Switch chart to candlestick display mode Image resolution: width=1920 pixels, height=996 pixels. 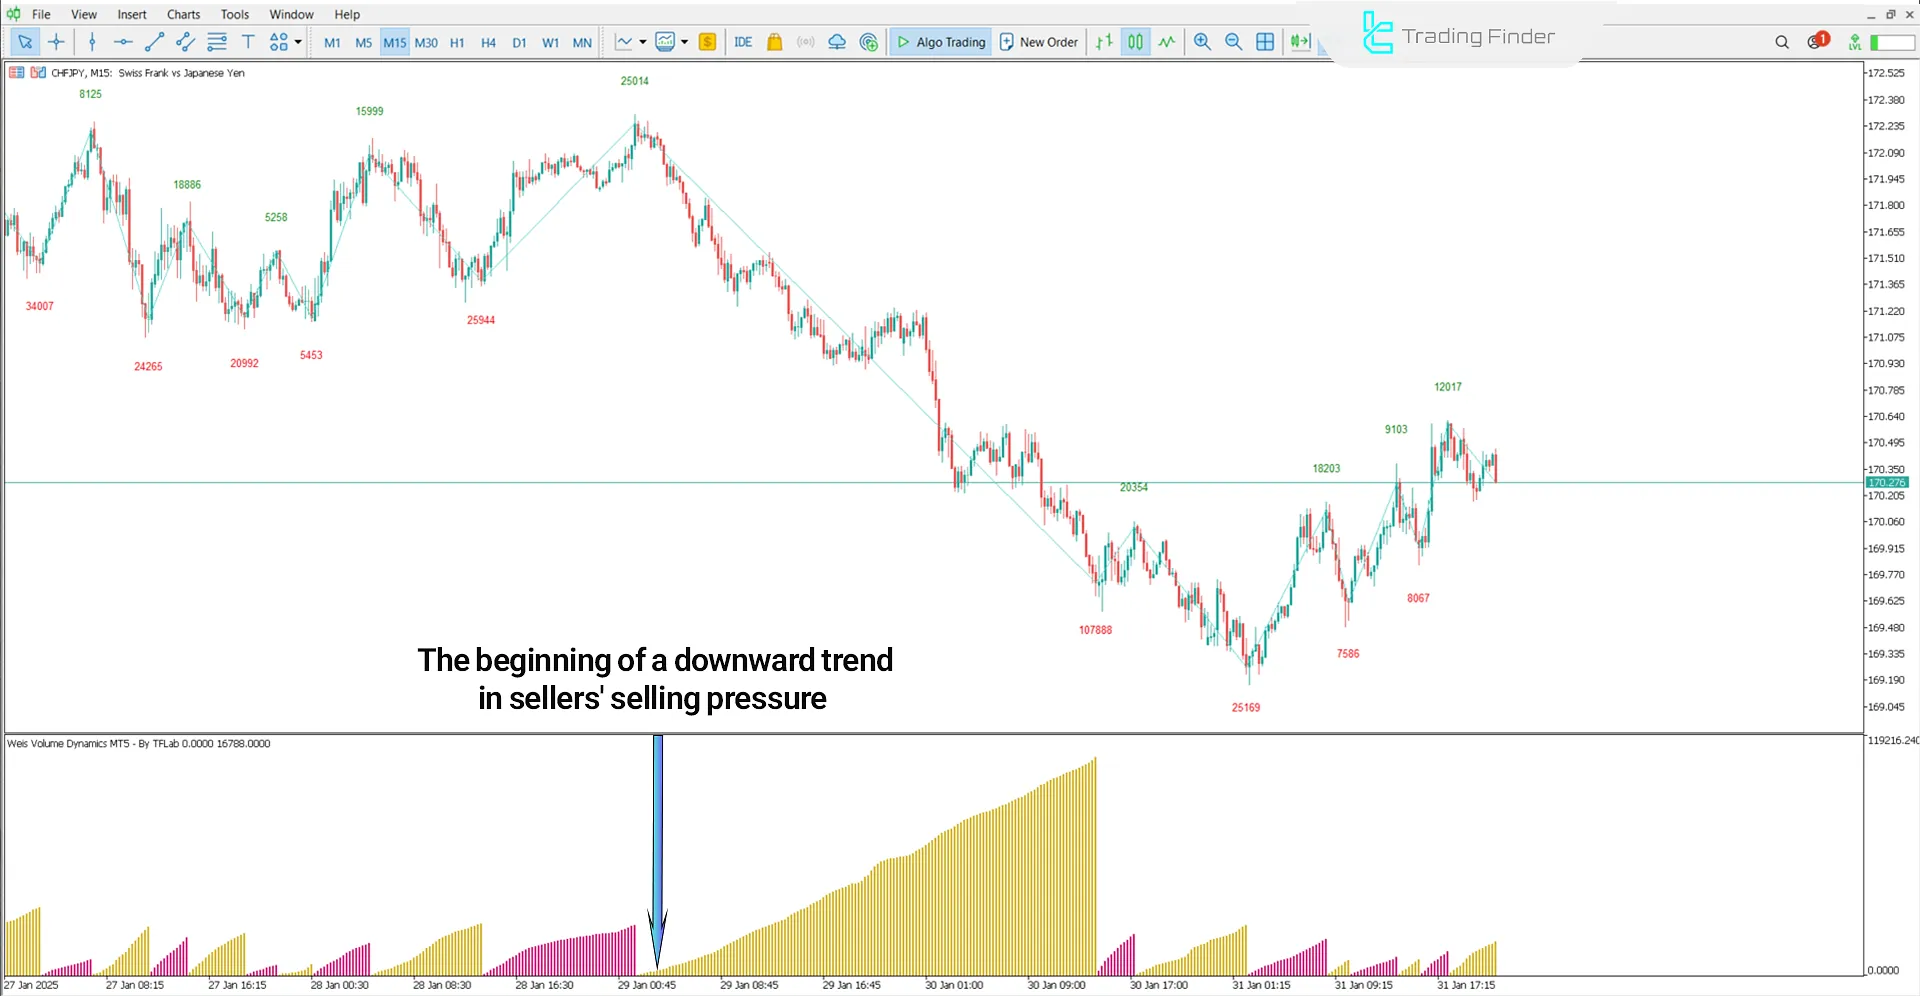pos(1135,42)
